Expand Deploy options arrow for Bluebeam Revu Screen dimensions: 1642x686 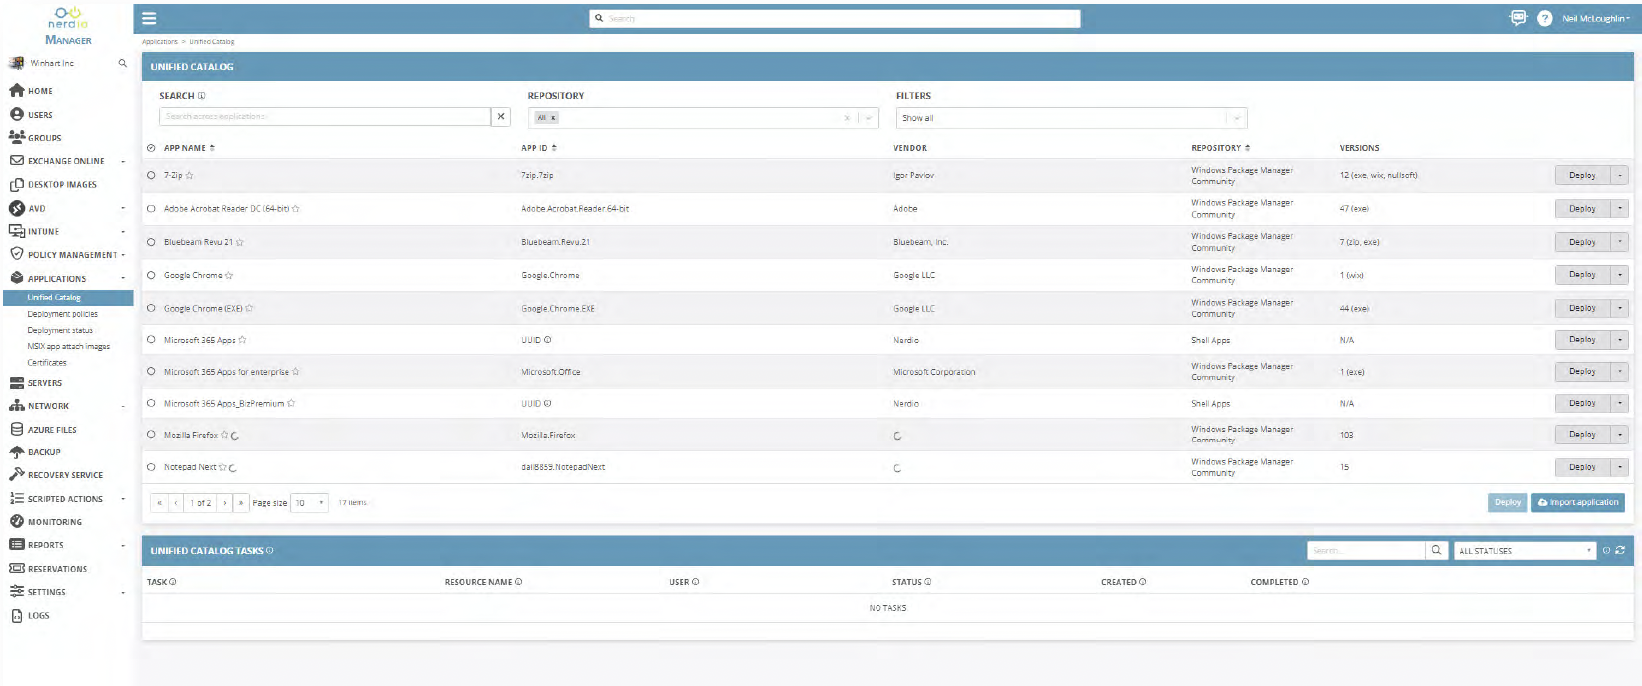click(x=1620, y=242)
